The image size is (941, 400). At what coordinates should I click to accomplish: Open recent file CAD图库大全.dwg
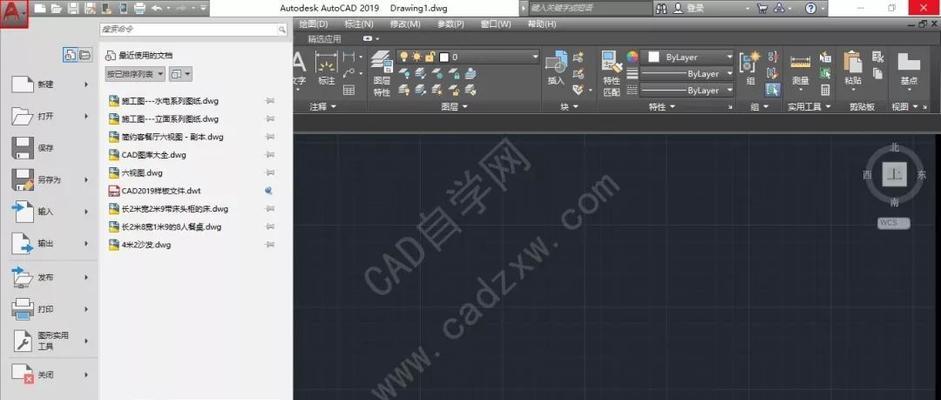tap(148, 155)
